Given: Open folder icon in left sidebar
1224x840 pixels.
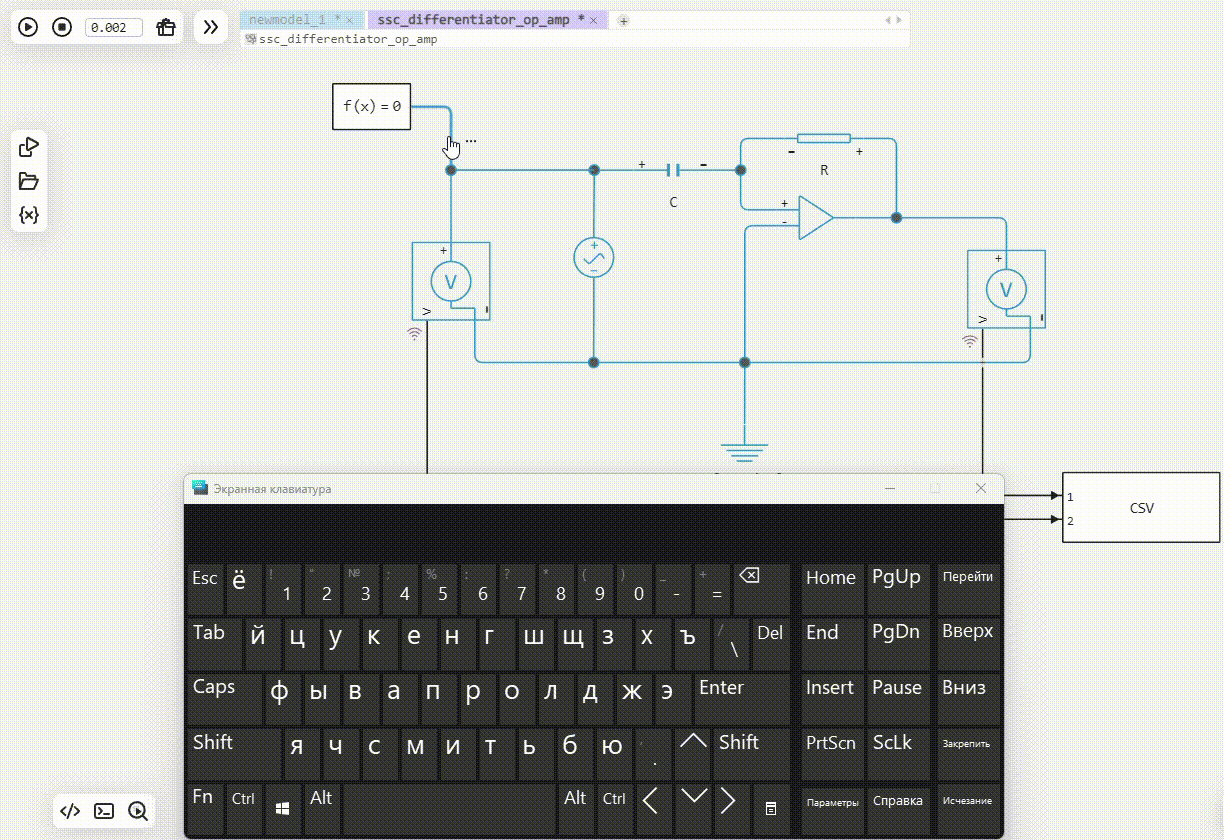Looking at the screenshot, I should click(28, 181).
